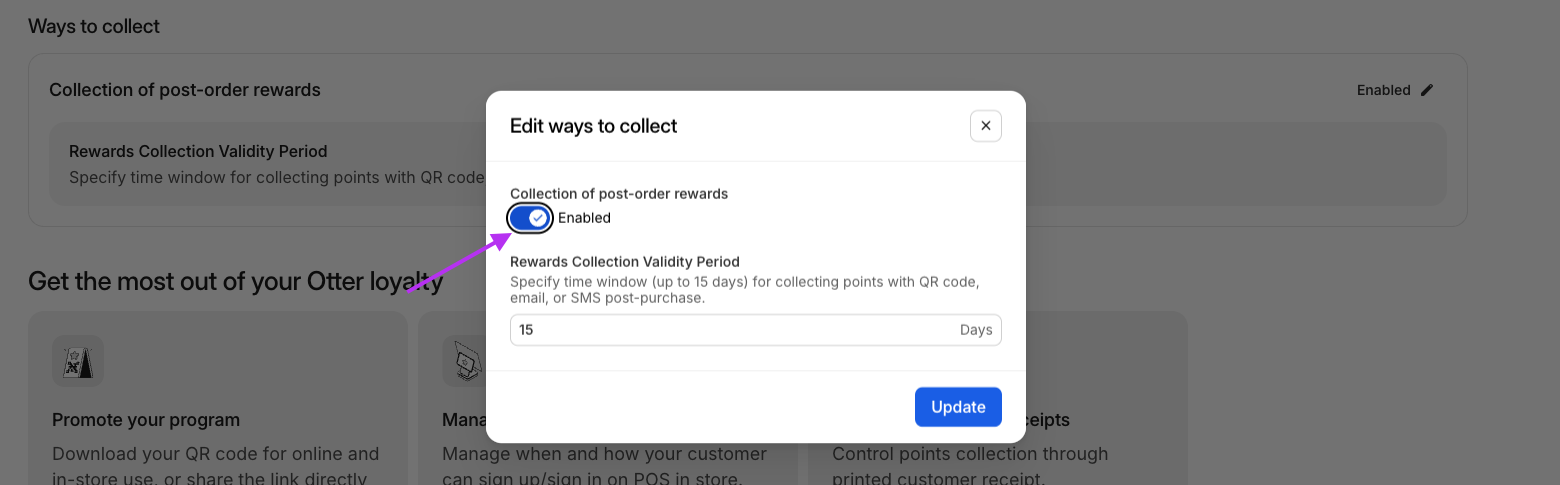This screenshot has width=1560, height=485.
Task: Click the Days unit suffix in the input
Action: (976, 330)
